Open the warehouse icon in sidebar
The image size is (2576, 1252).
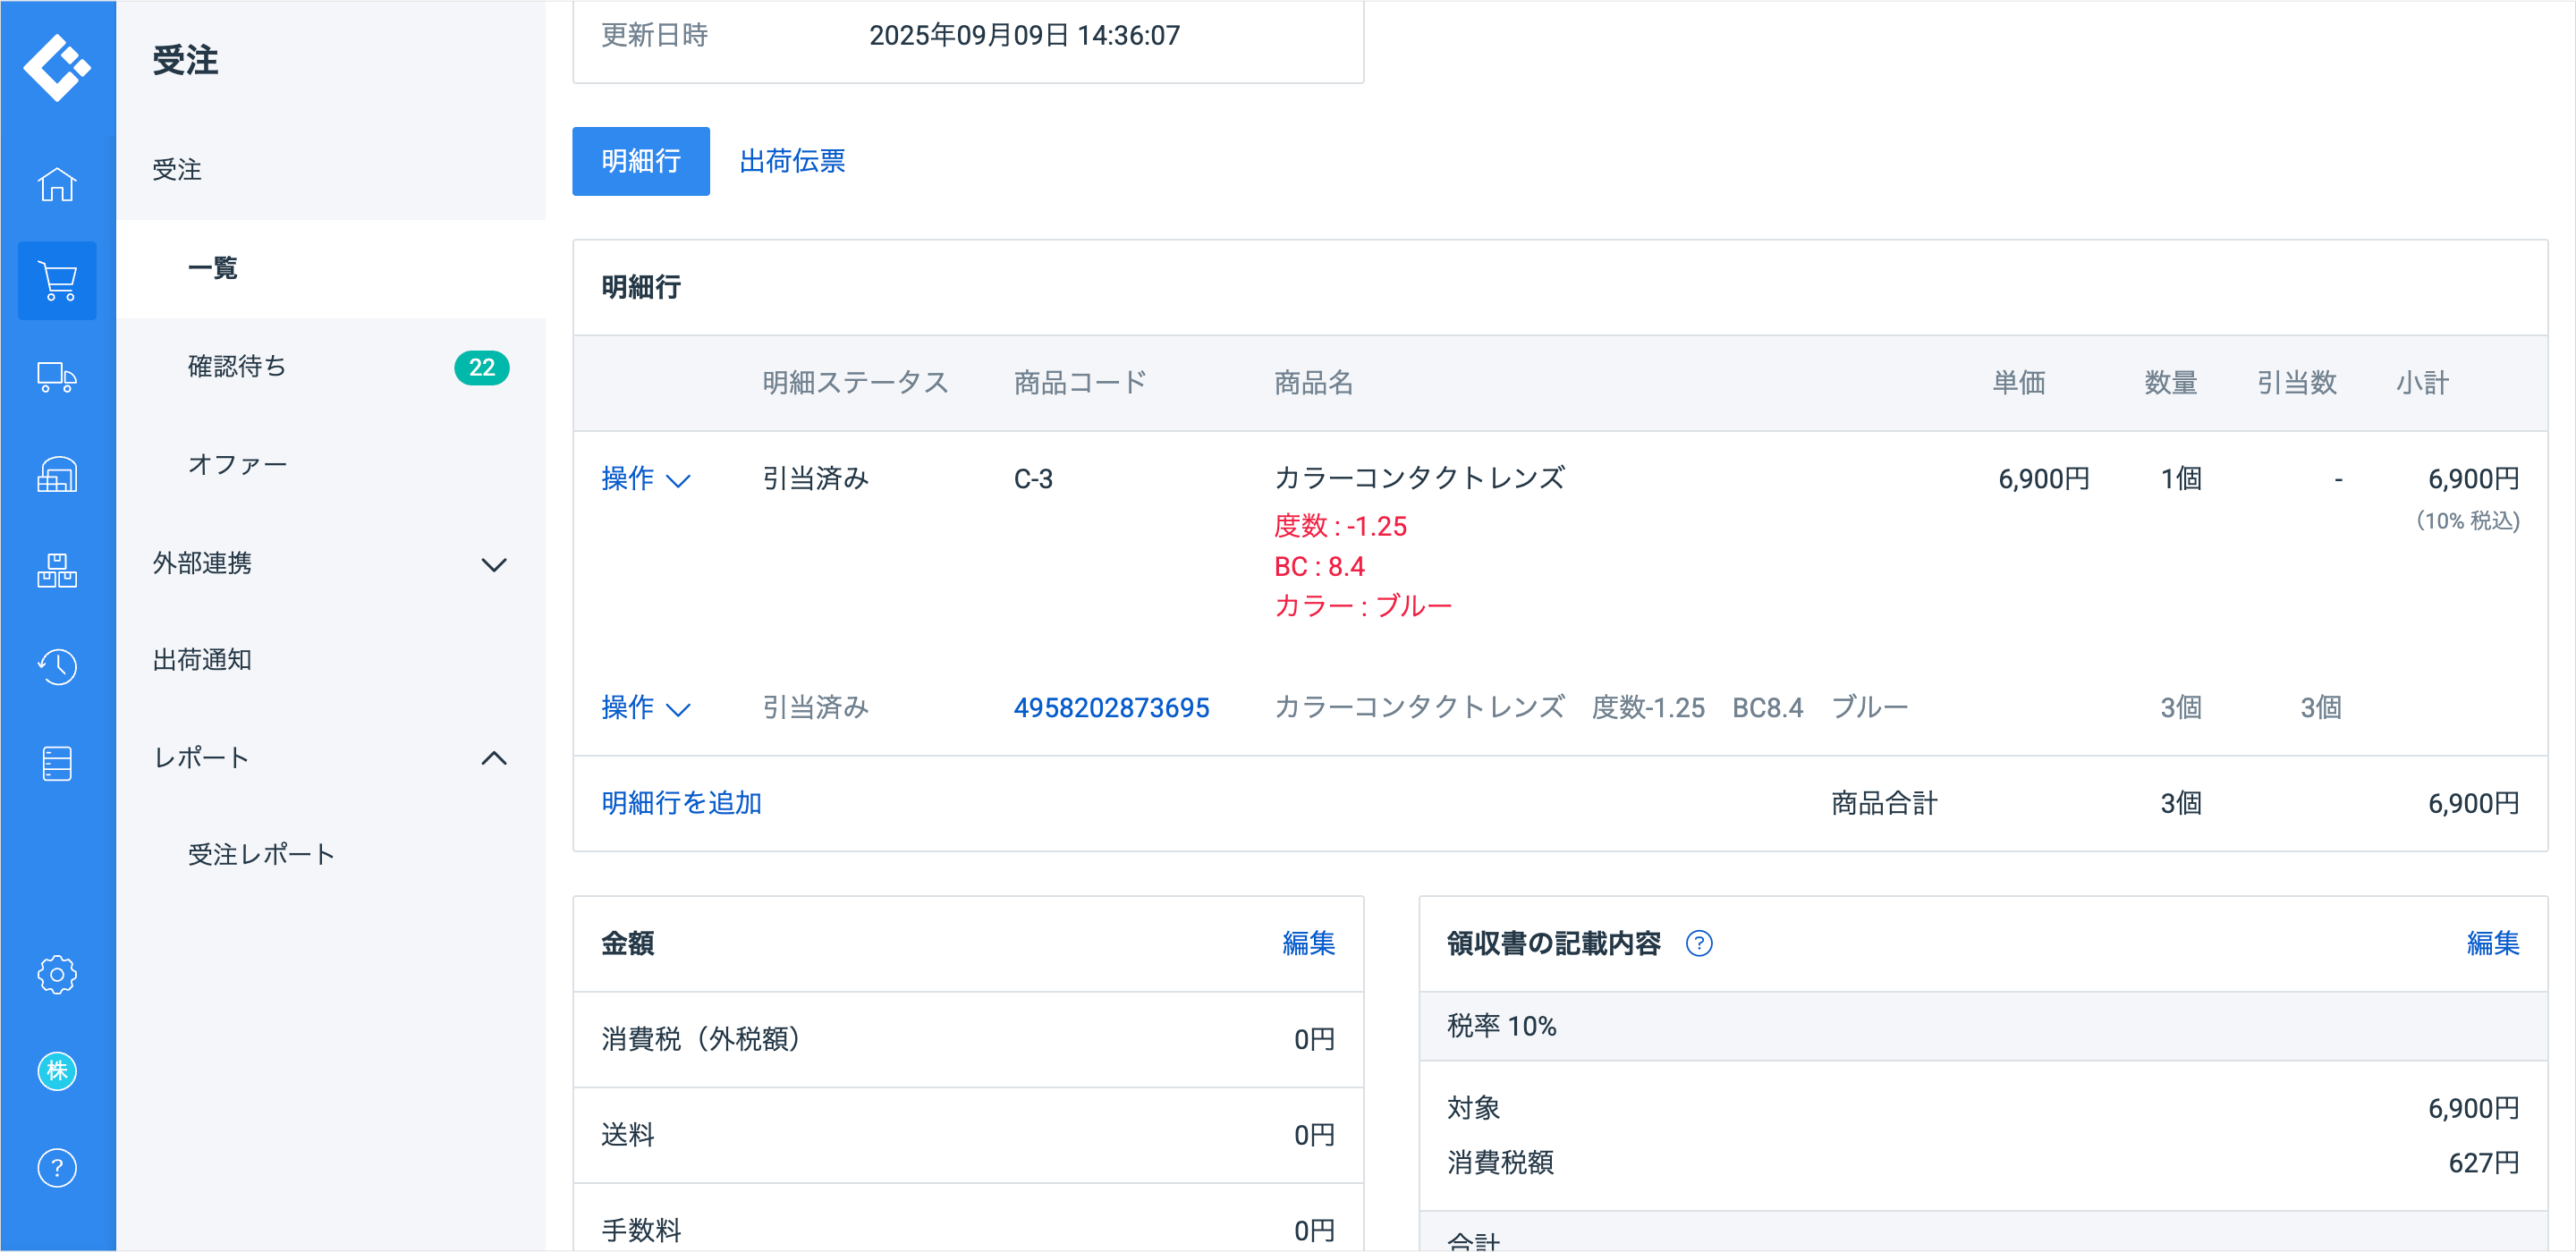click(57, 474)
